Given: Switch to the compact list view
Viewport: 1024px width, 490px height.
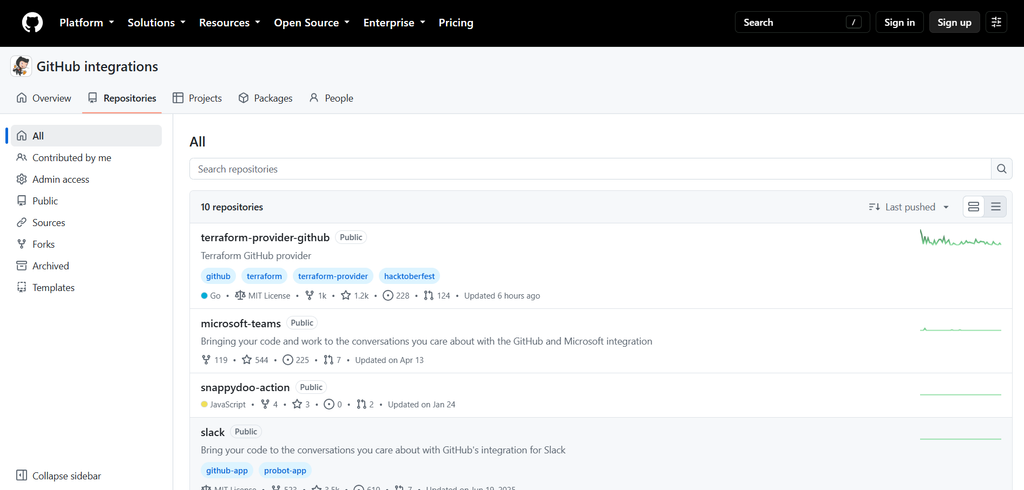Looking at the screenshot, I should [x=995, y=207].
